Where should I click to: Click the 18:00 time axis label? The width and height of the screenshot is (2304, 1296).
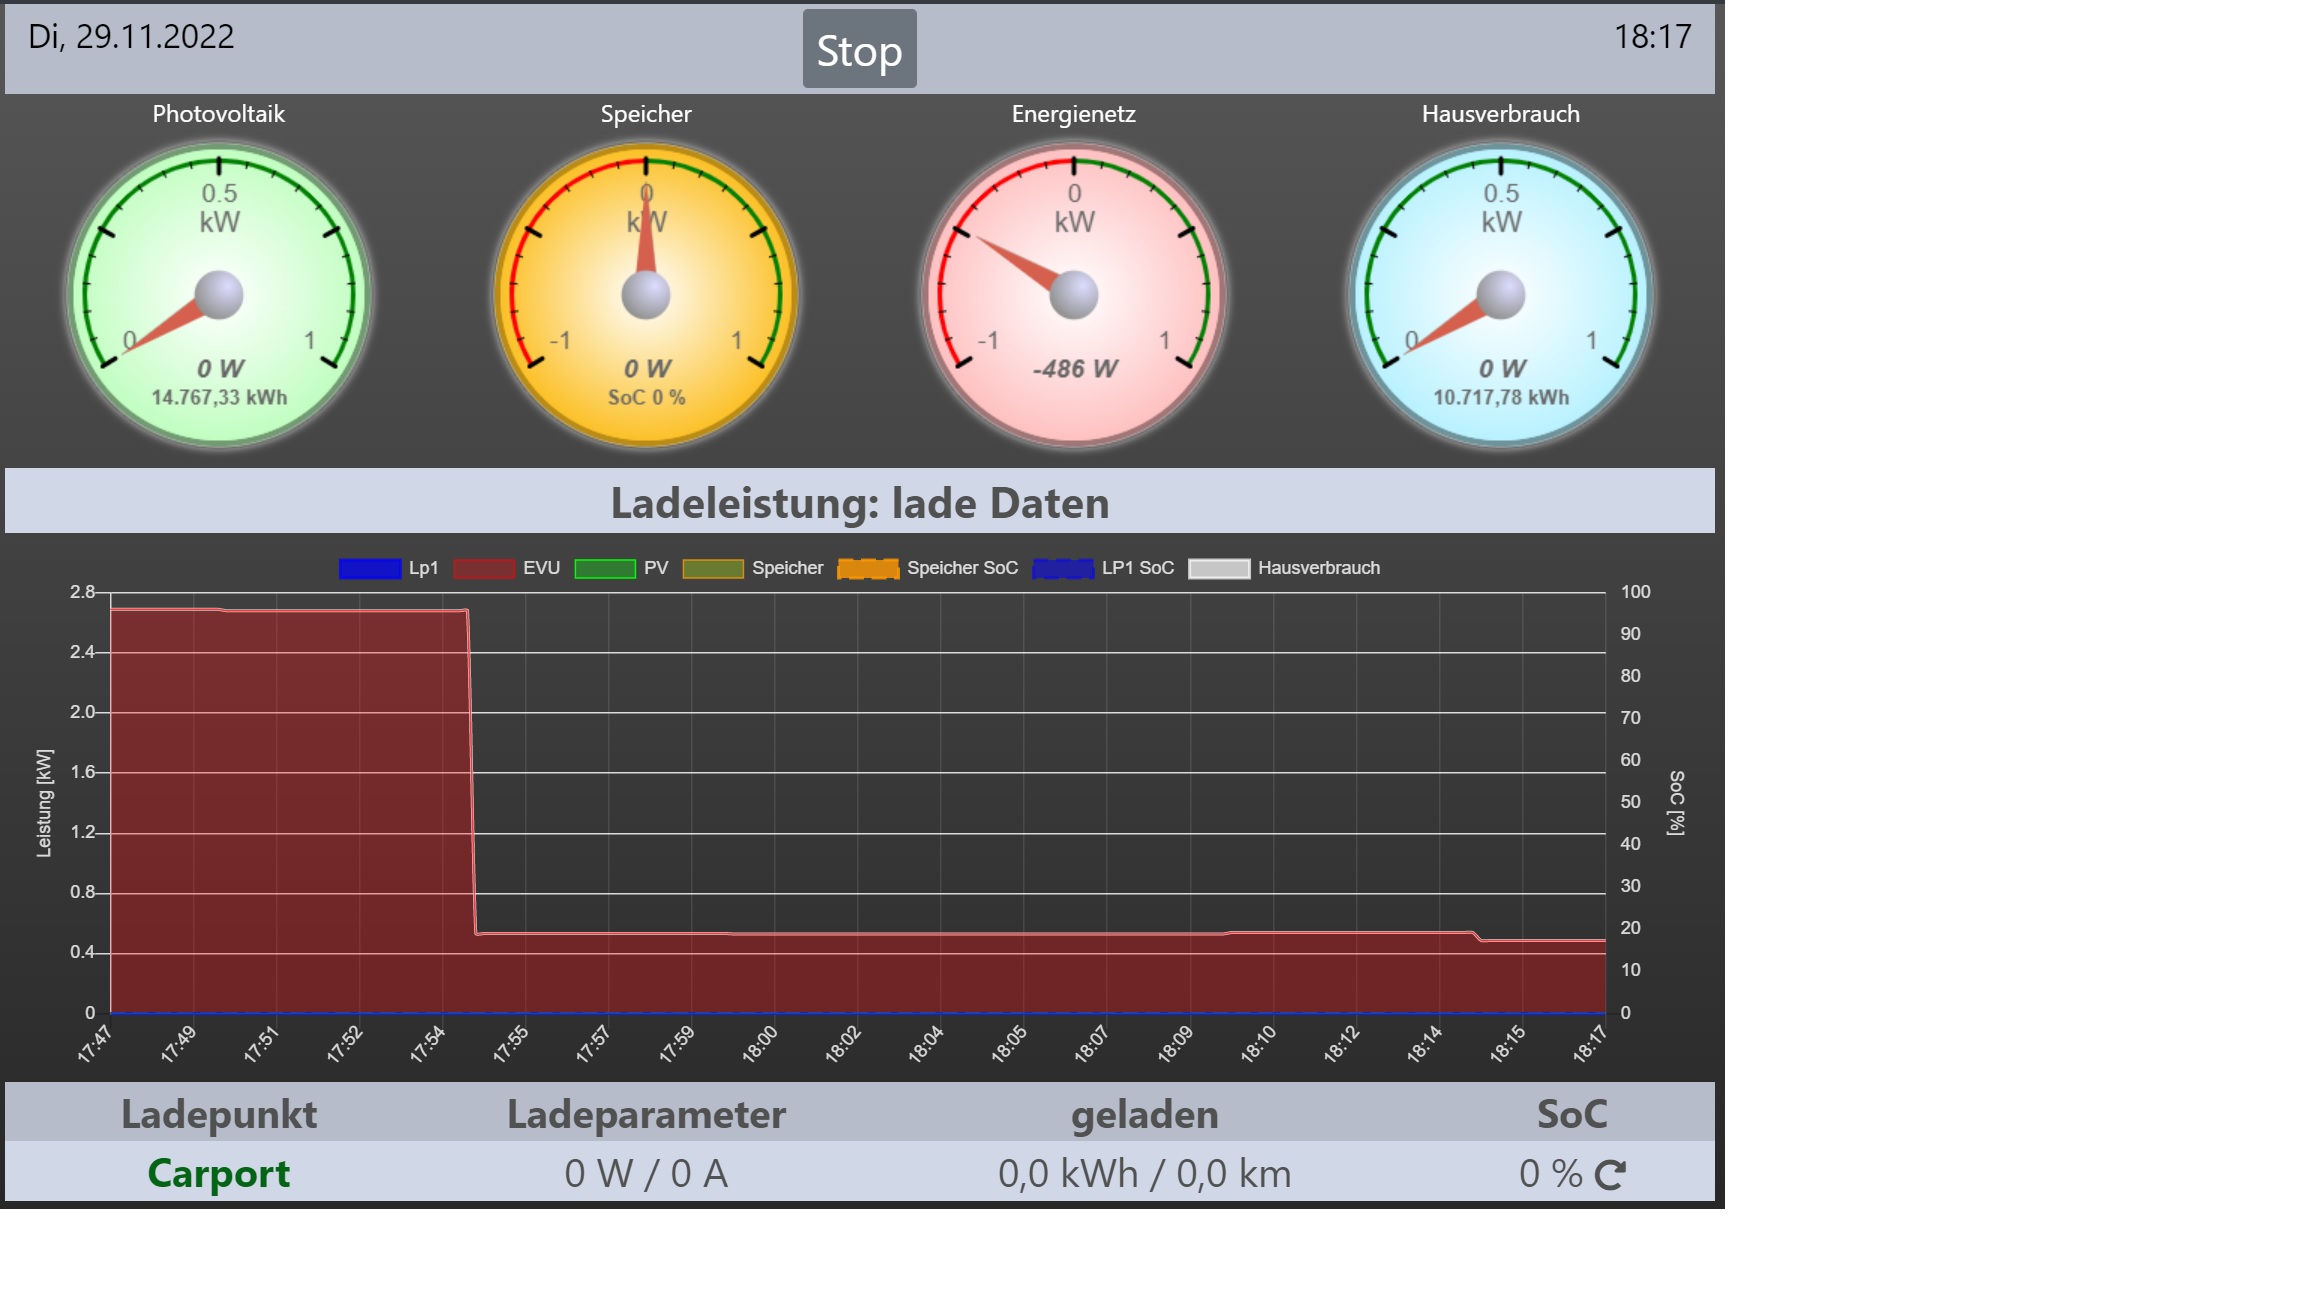760,1044
